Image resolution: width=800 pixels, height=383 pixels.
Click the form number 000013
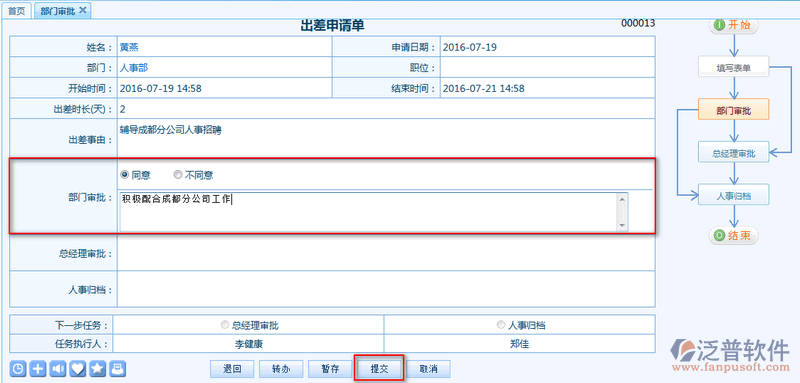point(638,23)
